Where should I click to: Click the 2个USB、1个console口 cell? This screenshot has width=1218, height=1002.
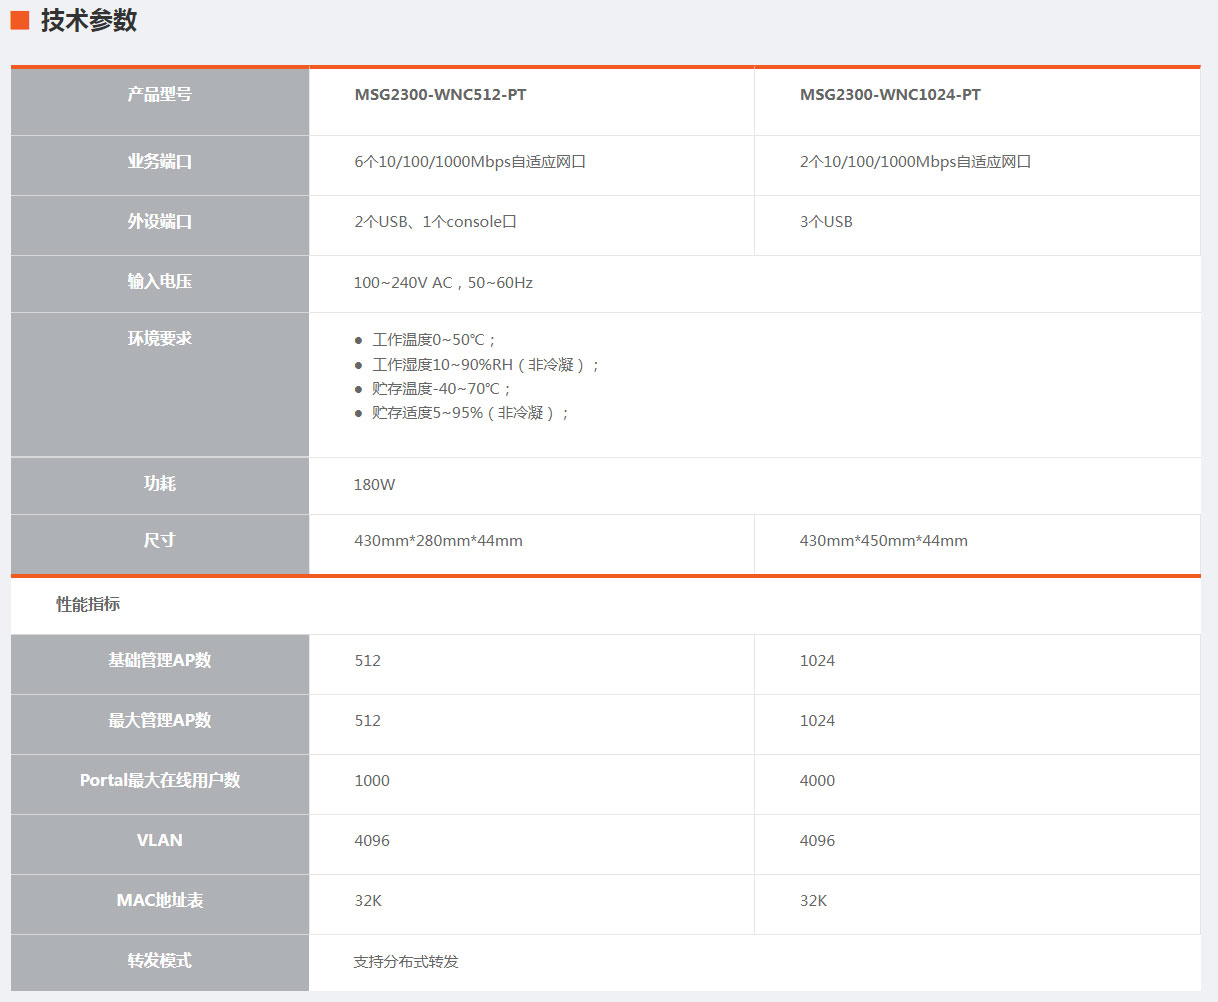coord(435,222)
